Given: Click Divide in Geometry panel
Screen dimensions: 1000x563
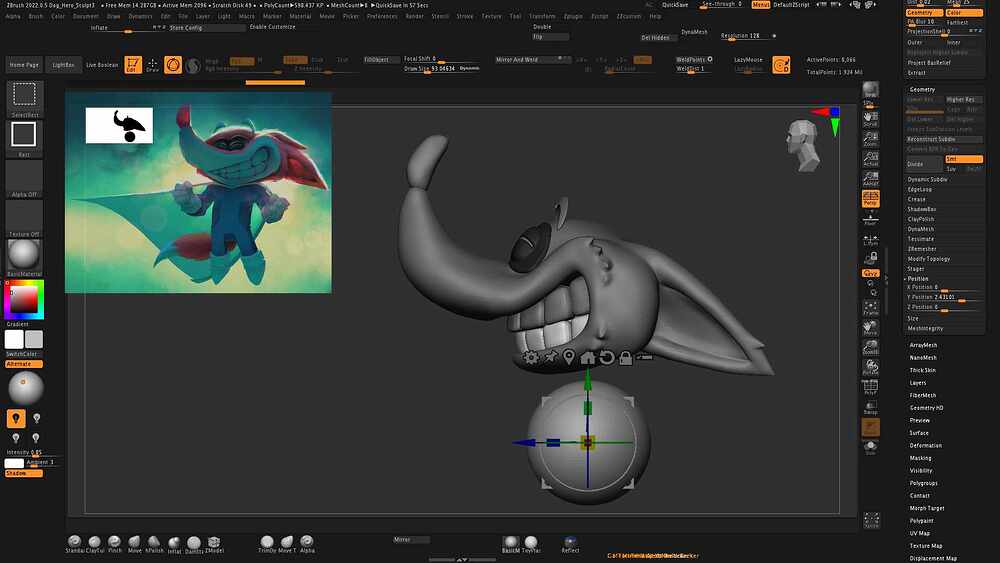Looking at the screenshot, I should tap(924, 164).
